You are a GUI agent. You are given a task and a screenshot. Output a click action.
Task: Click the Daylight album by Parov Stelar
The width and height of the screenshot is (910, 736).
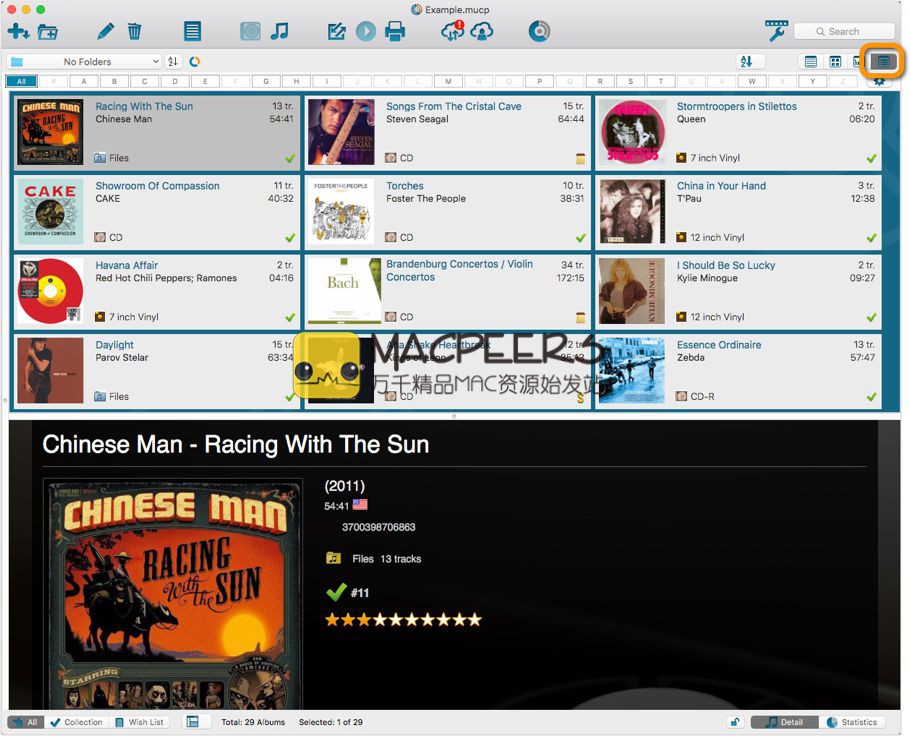157,371
